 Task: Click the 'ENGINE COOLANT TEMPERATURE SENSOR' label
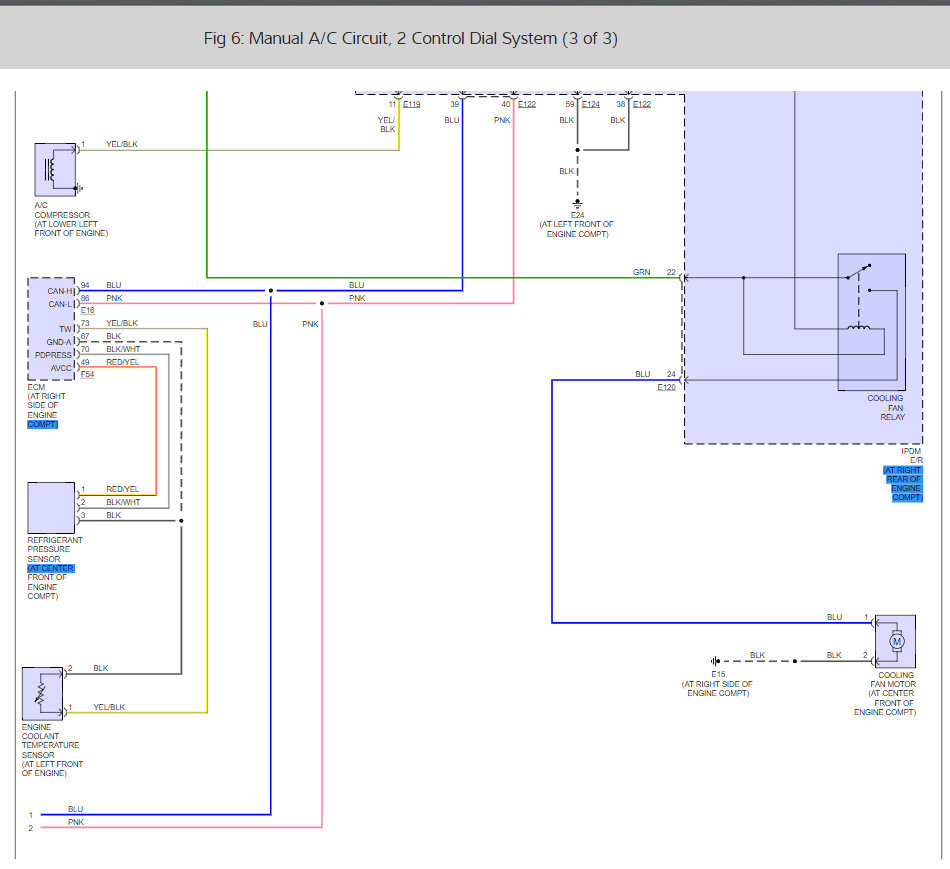pyautogui.click(x=50, y=741)
